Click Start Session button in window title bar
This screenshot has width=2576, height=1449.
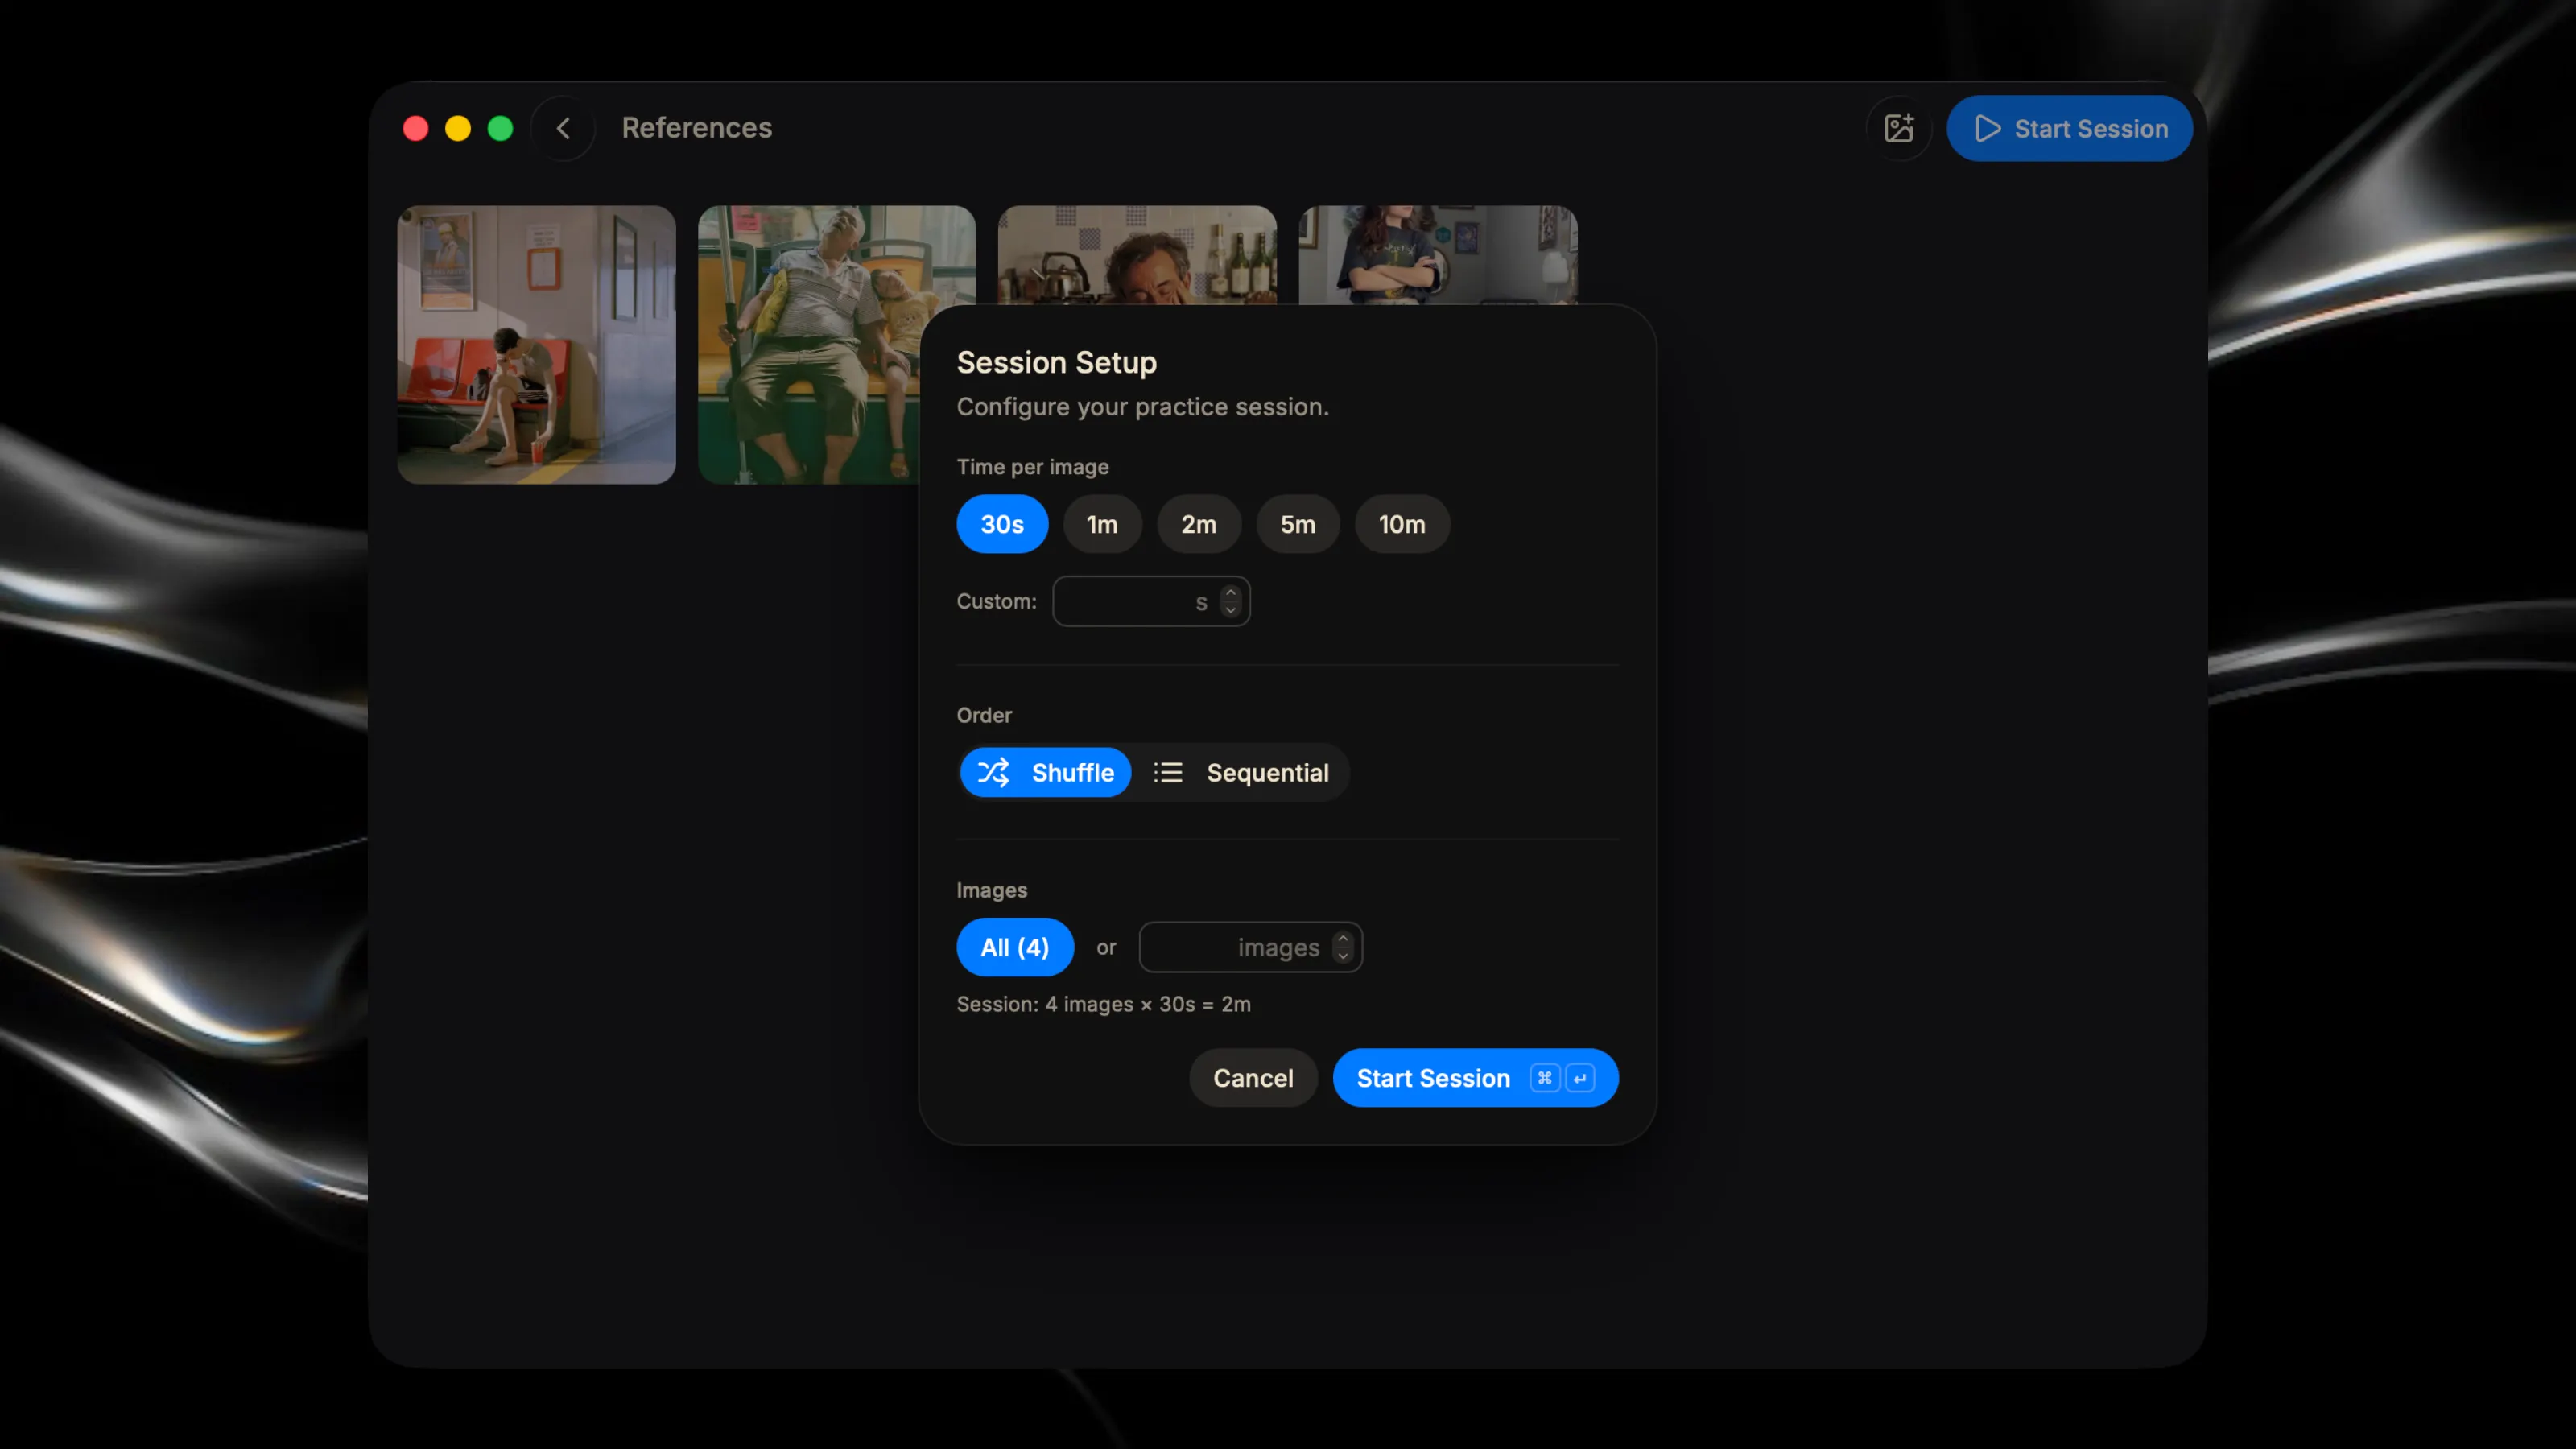point(2069,128)
